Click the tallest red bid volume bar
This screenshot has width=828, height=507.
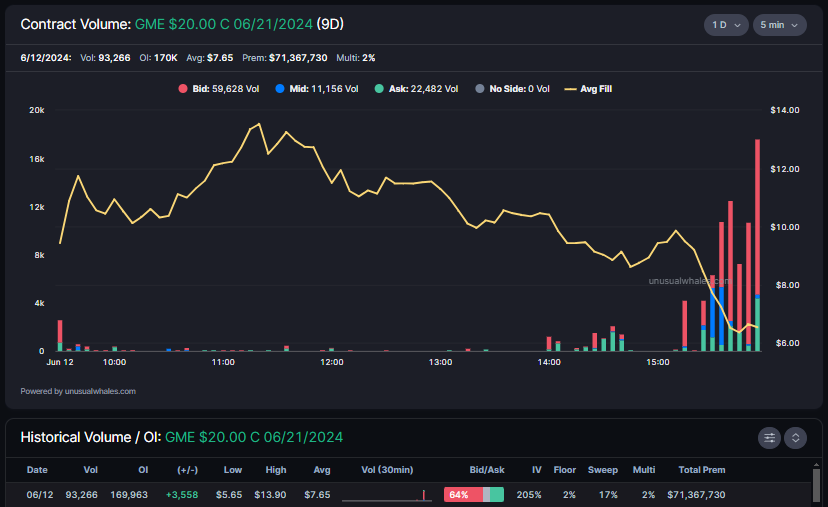click(757, 217)
